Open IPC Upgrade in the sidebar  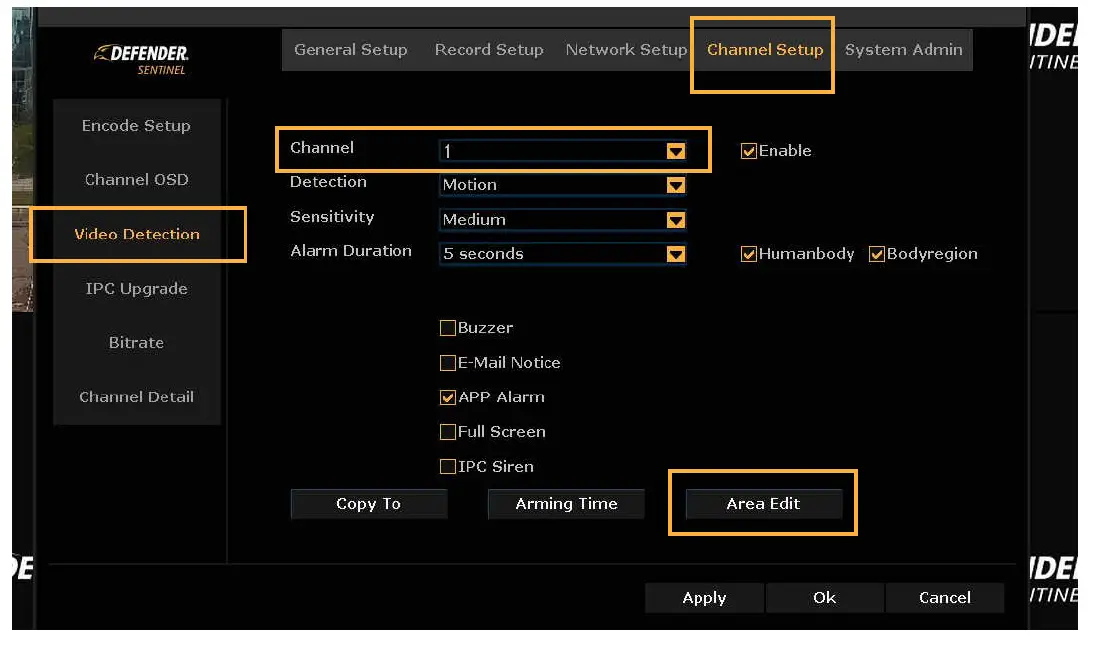[x=137, y=289]
